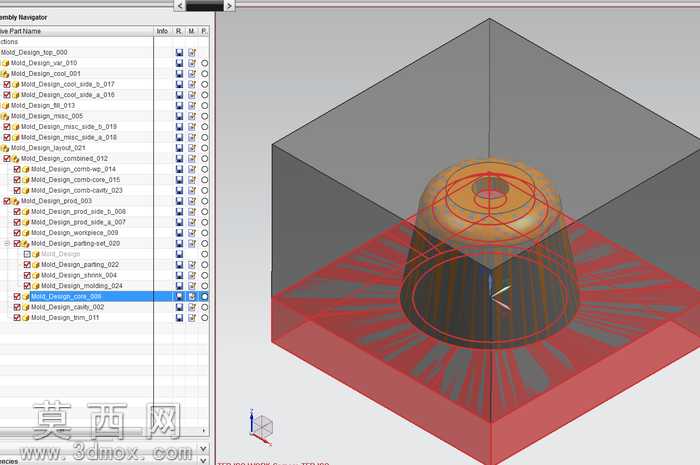The width and height of the screenshot is (700, 465).
Task: Click the save-disk icon for Mold_Design_top_000
Action: coord(179,52)
